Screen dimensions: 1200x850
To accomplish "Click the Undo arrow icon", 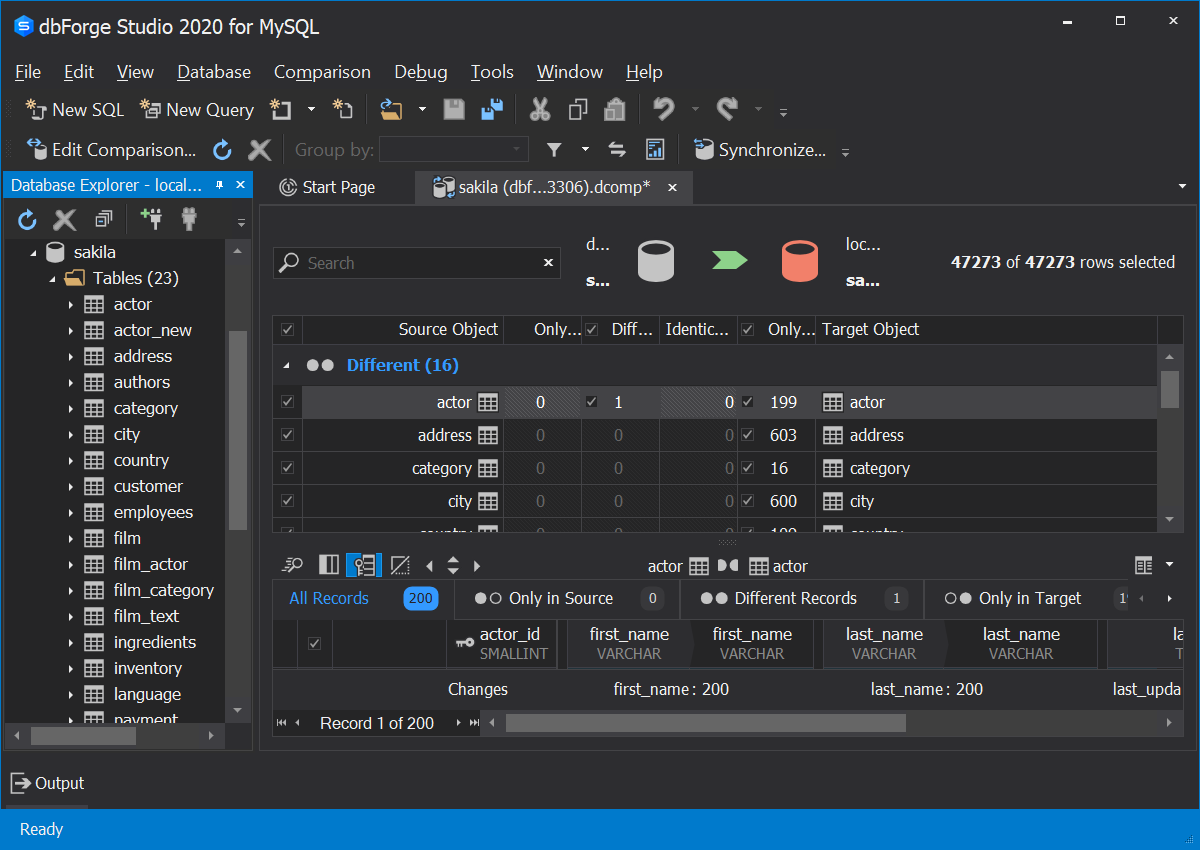I will (x=663, y=109).
